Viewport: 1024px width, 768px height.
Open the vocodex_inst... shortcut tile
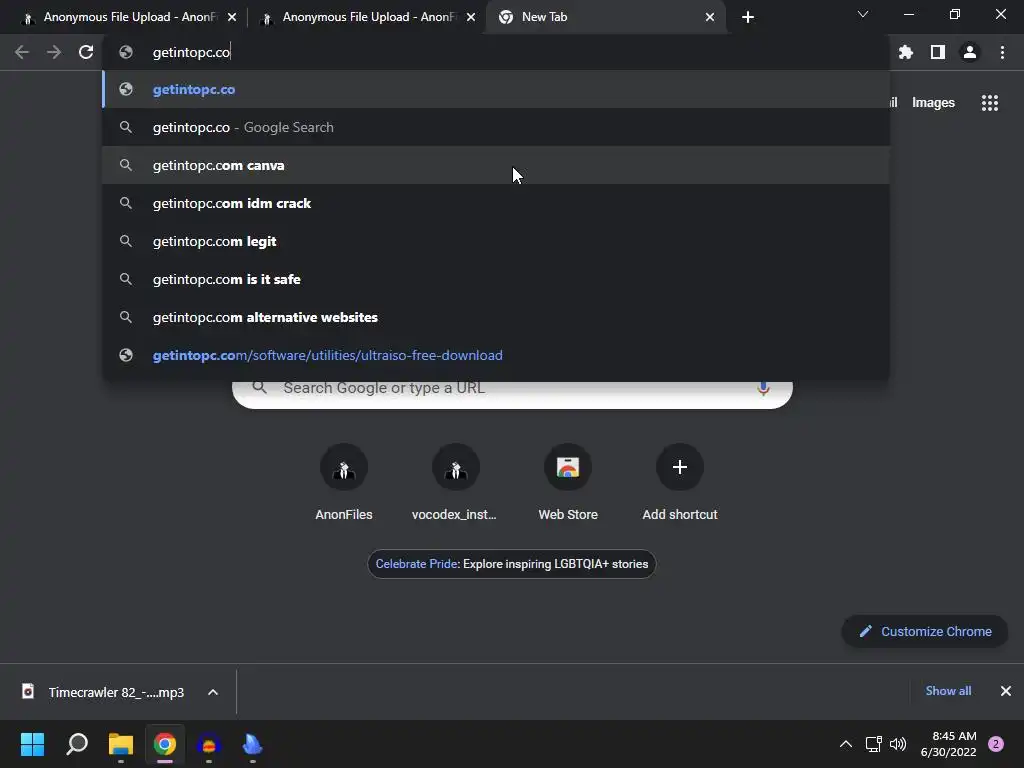[x=455, y=482]
